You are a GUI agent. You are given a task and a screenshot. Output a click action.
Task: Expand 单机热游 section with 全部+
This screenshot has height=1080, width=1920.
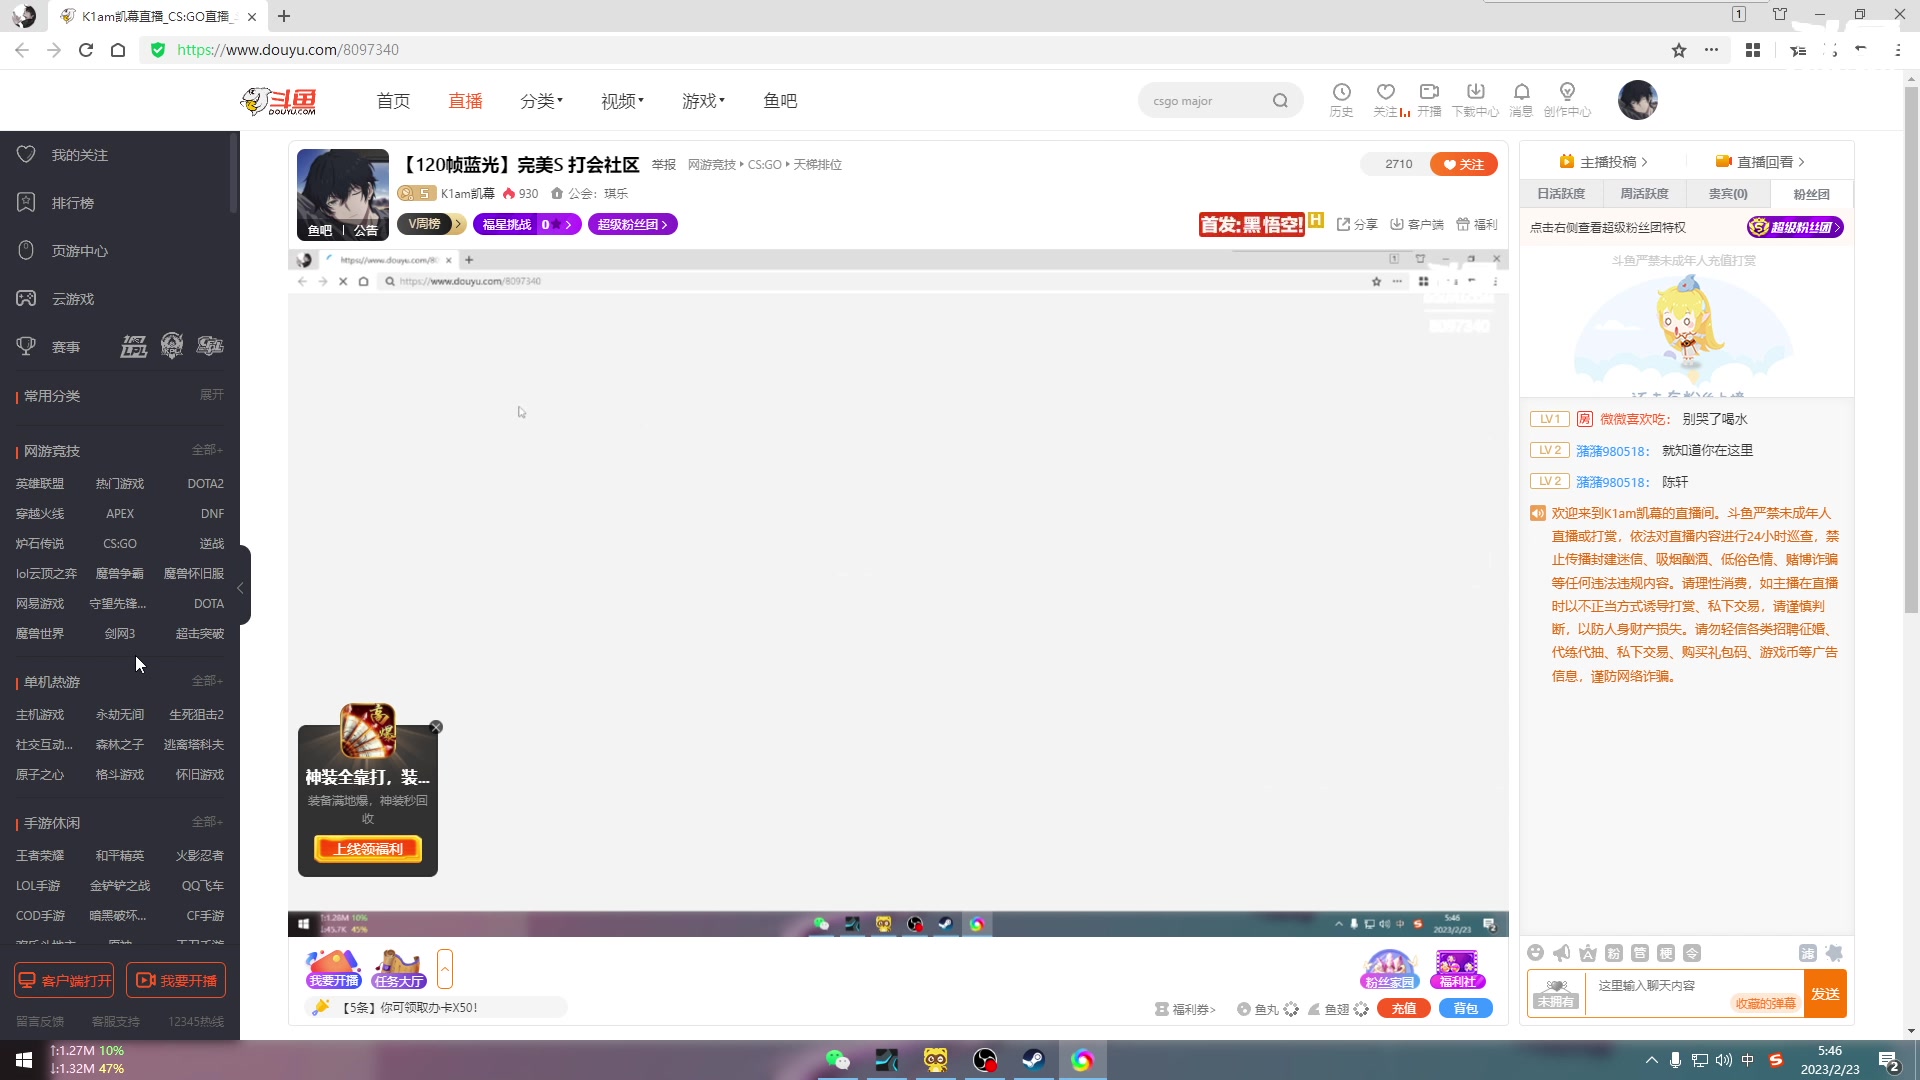207,681
